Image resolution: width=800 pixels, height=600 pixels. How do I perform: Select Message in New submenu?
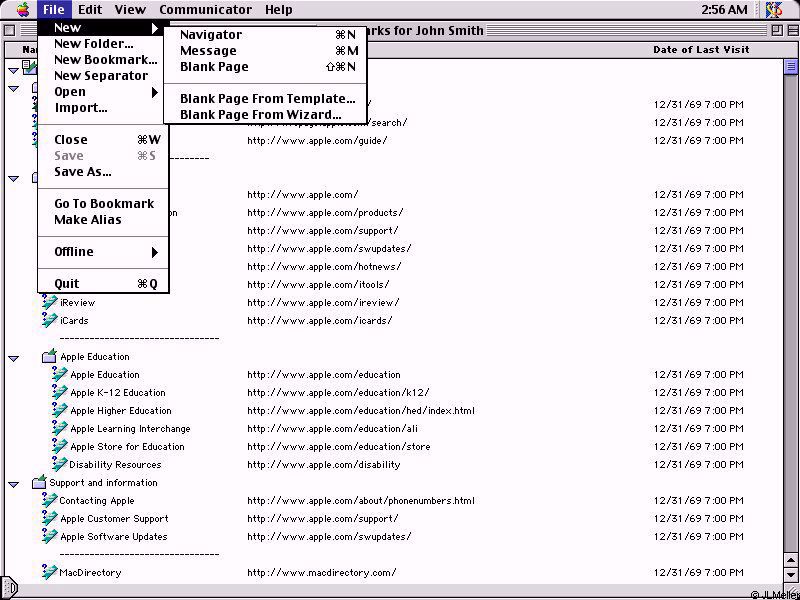point(265,51)
